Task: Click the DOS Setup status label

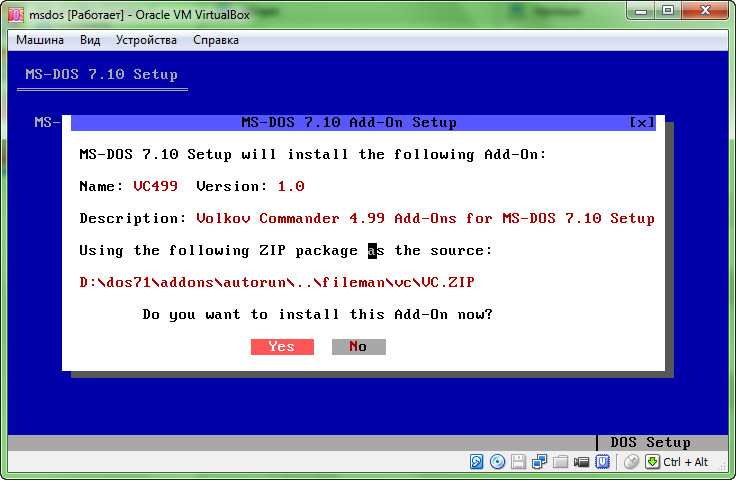Action: (x=650, y=442)
